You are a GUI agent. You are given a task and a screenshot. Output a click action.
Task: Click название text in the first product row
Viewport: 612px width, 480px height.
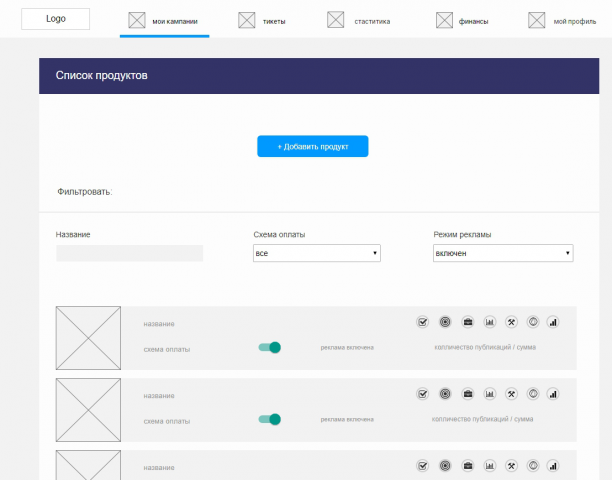pos(159,324)
